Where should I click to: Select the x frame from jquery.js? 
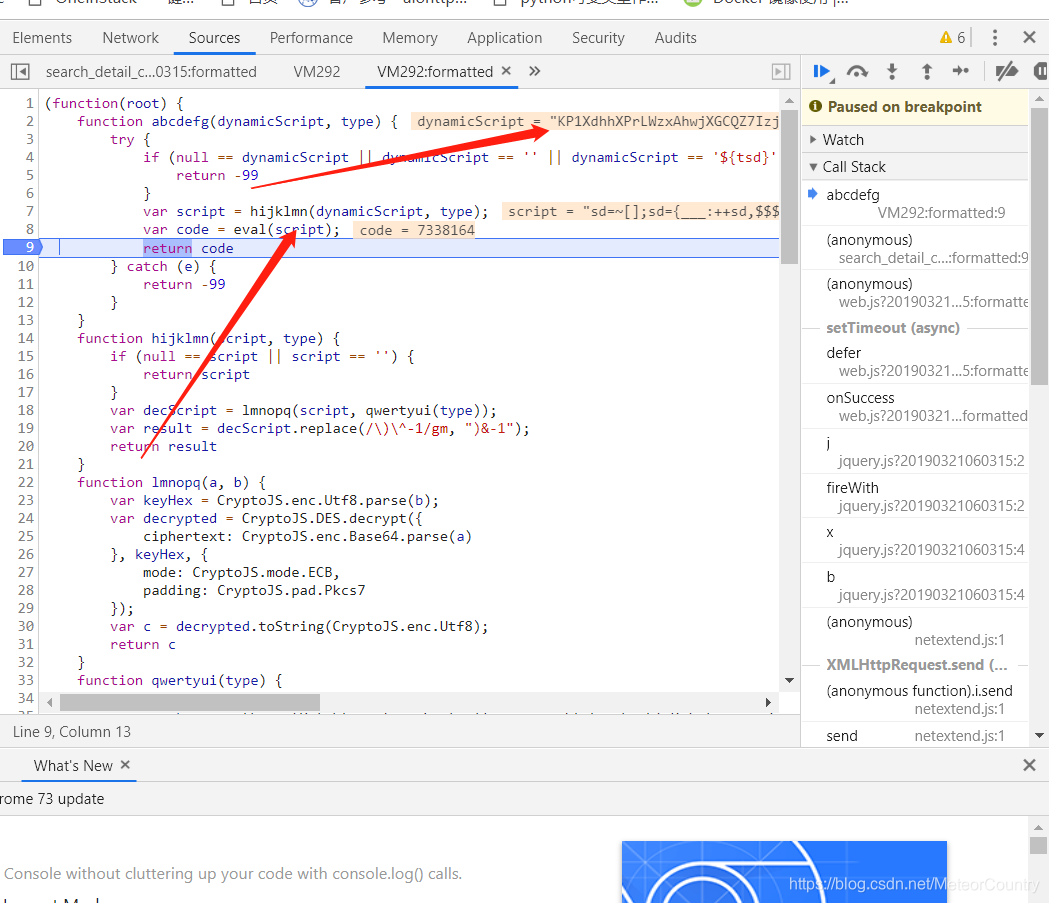(915, 540)
